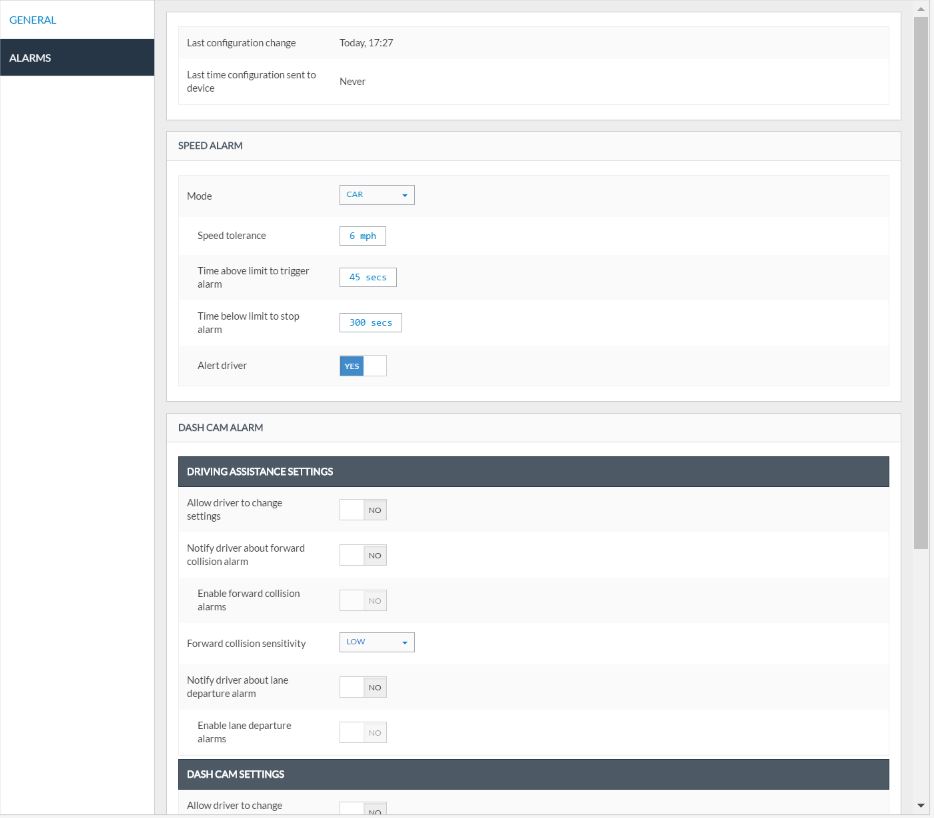Viewport: 934px width, 818px height.
Task: Select the Alarms tab in sidebar
Action: pyautogui.click(x=77, y=57)
